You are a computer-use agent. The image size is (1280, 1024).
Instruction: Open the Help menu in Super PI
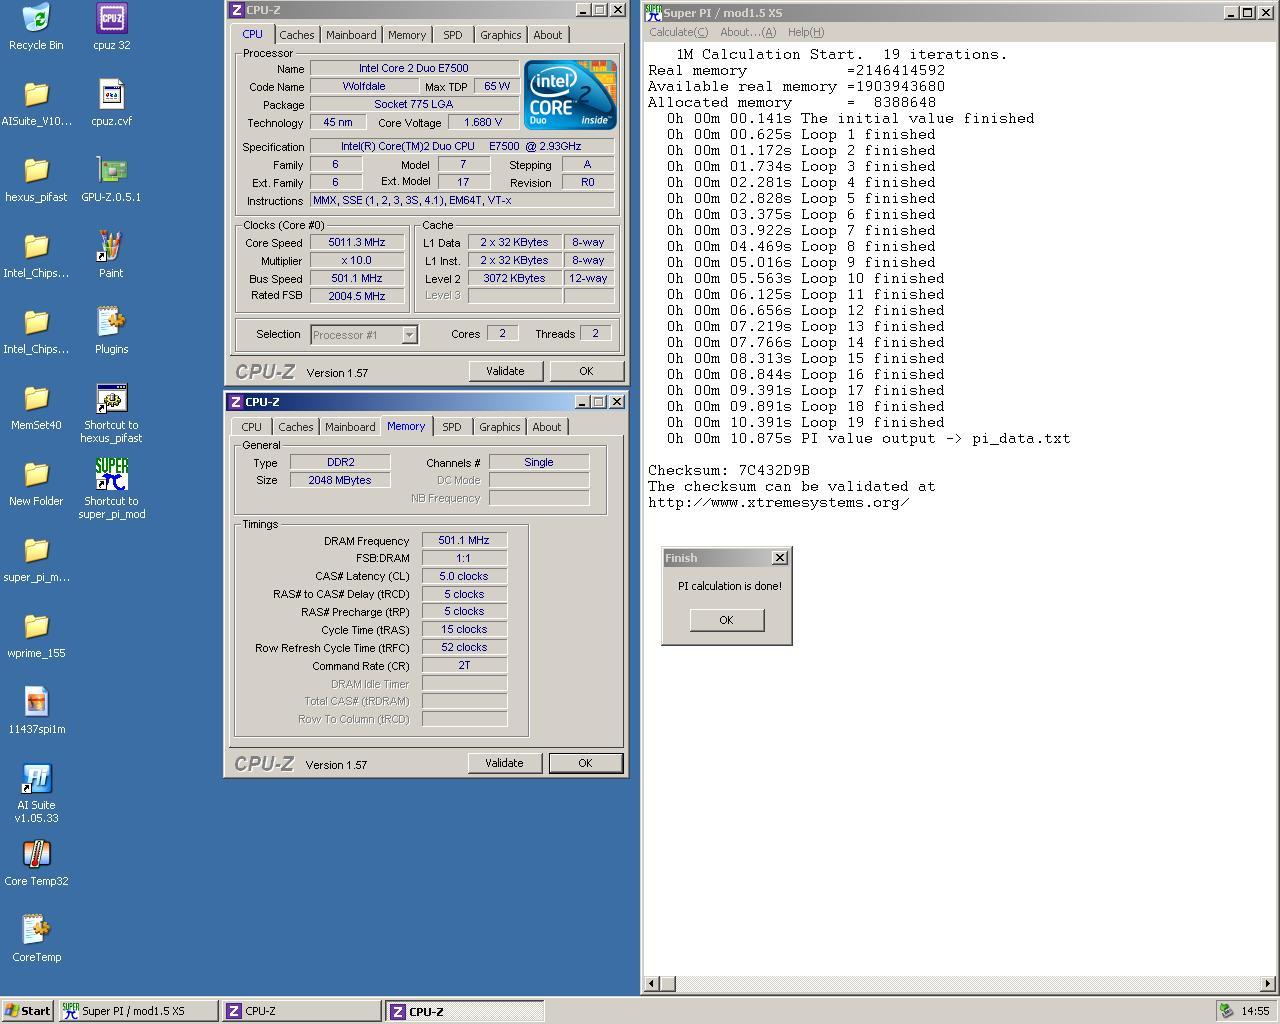coord(806,32)
